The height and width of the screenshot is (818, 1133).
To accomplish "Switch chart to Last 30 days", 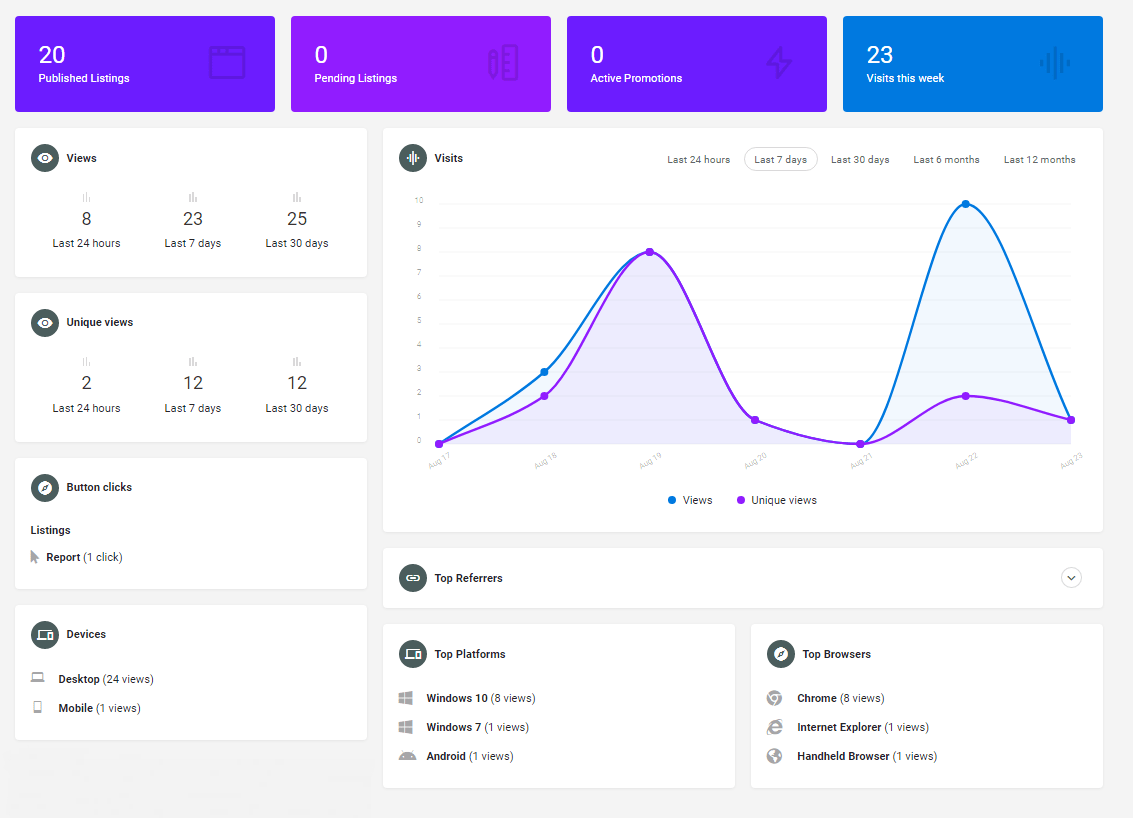I will click(x=860, y=160).
